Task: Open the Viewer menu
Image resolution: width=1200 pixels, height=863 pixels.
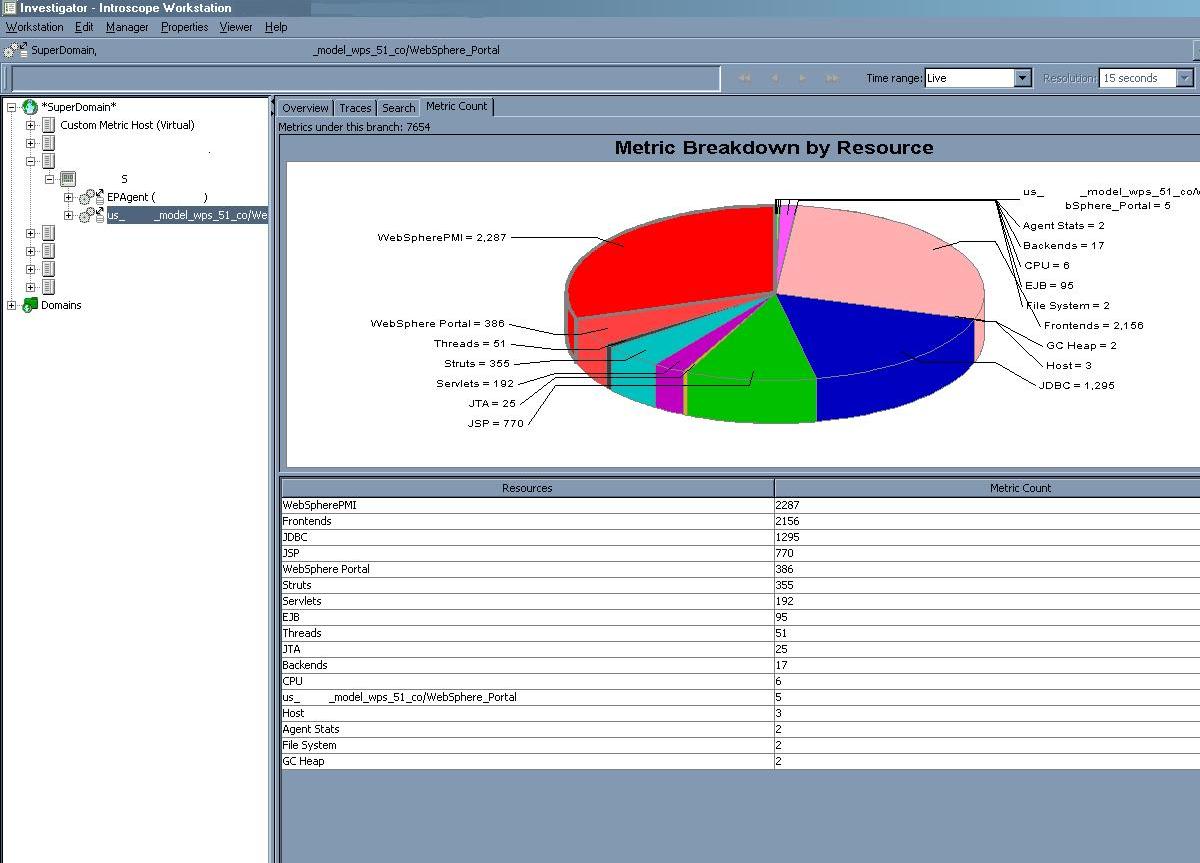Action: click(236, 27)
